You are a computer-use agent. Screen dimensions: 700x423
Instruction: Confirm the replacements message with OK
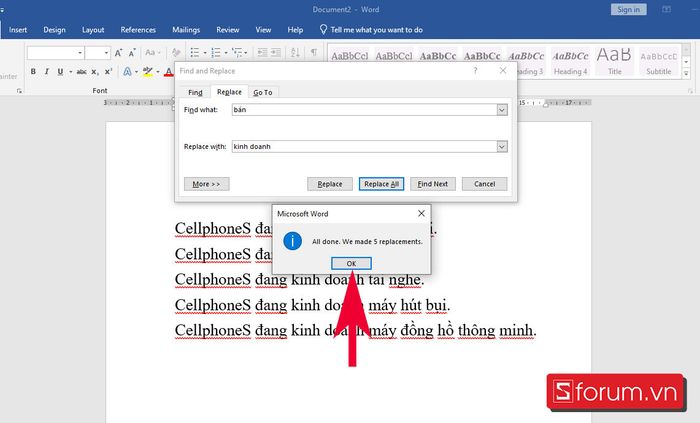click(351, 264)
